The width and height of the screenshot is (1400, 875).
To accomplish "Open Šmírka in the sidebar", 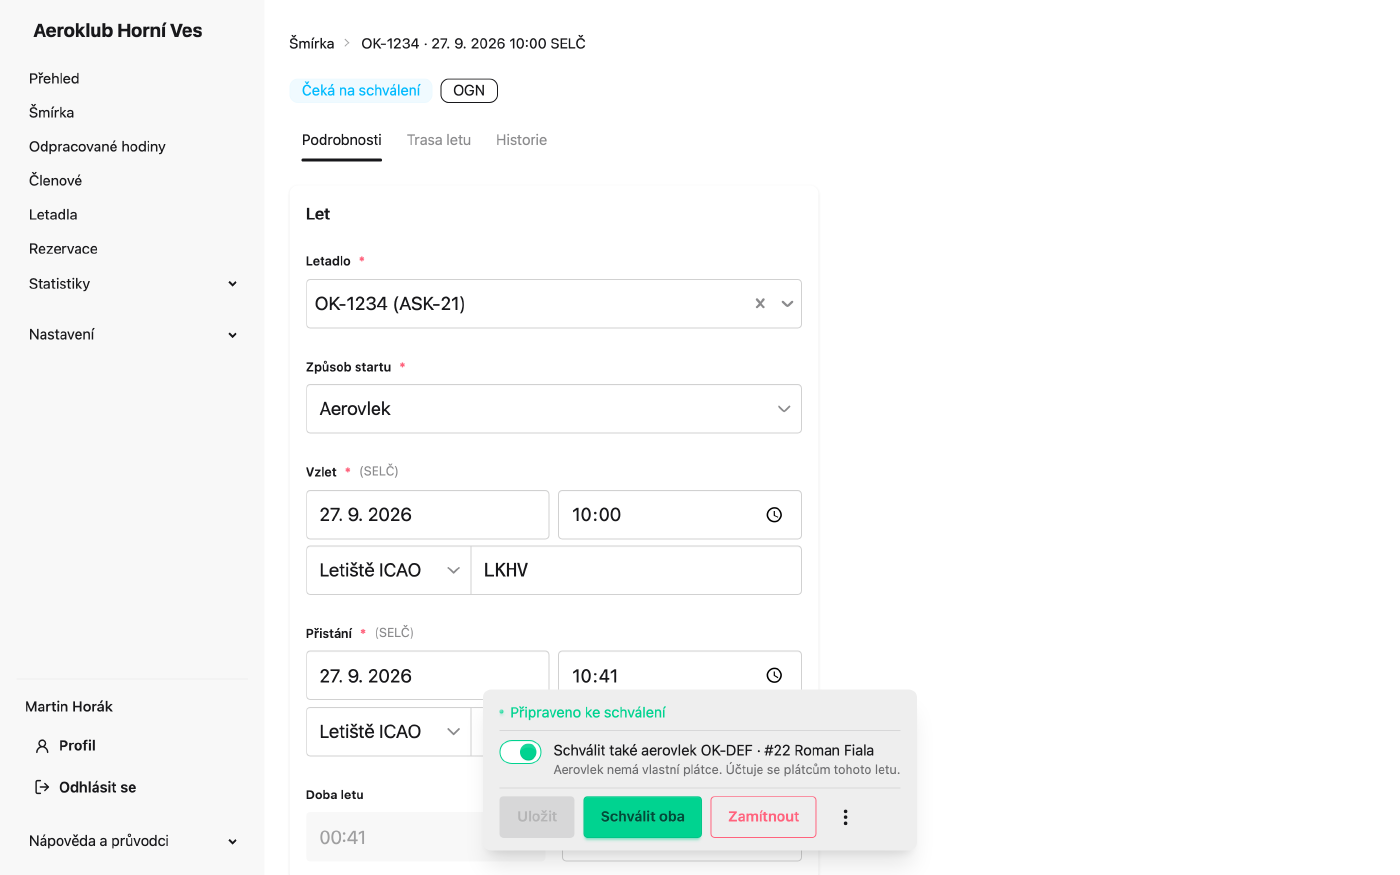I will (x=52, y=112).
